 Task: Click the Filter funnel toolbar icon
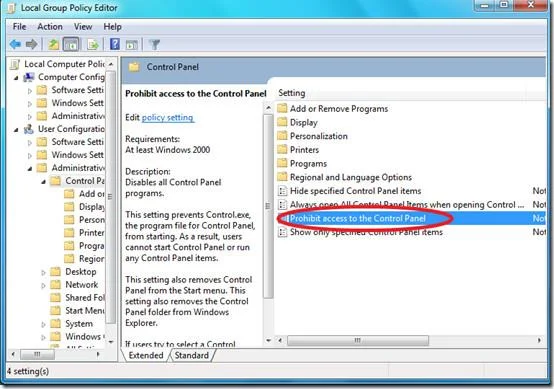point(155,45)
